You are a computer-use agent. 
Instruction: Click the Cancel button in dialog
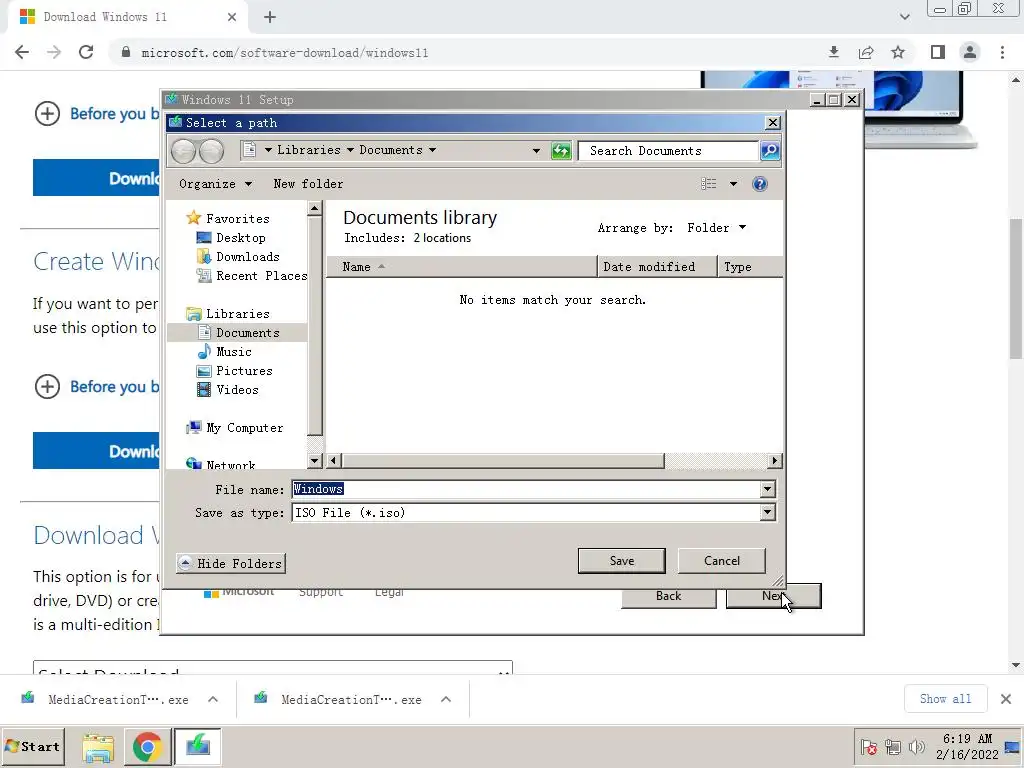722,561
